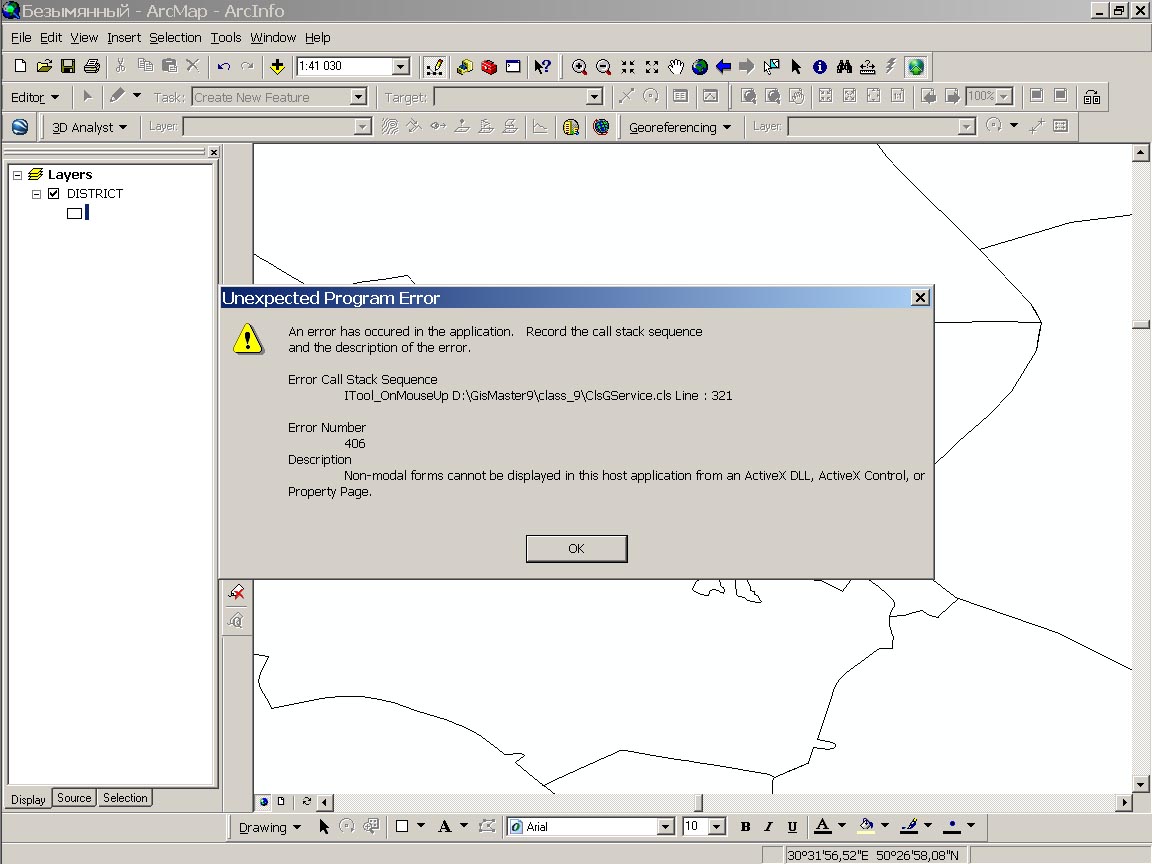Switch to the Source tab
1152x864 pixels.
tap(74, 798)
